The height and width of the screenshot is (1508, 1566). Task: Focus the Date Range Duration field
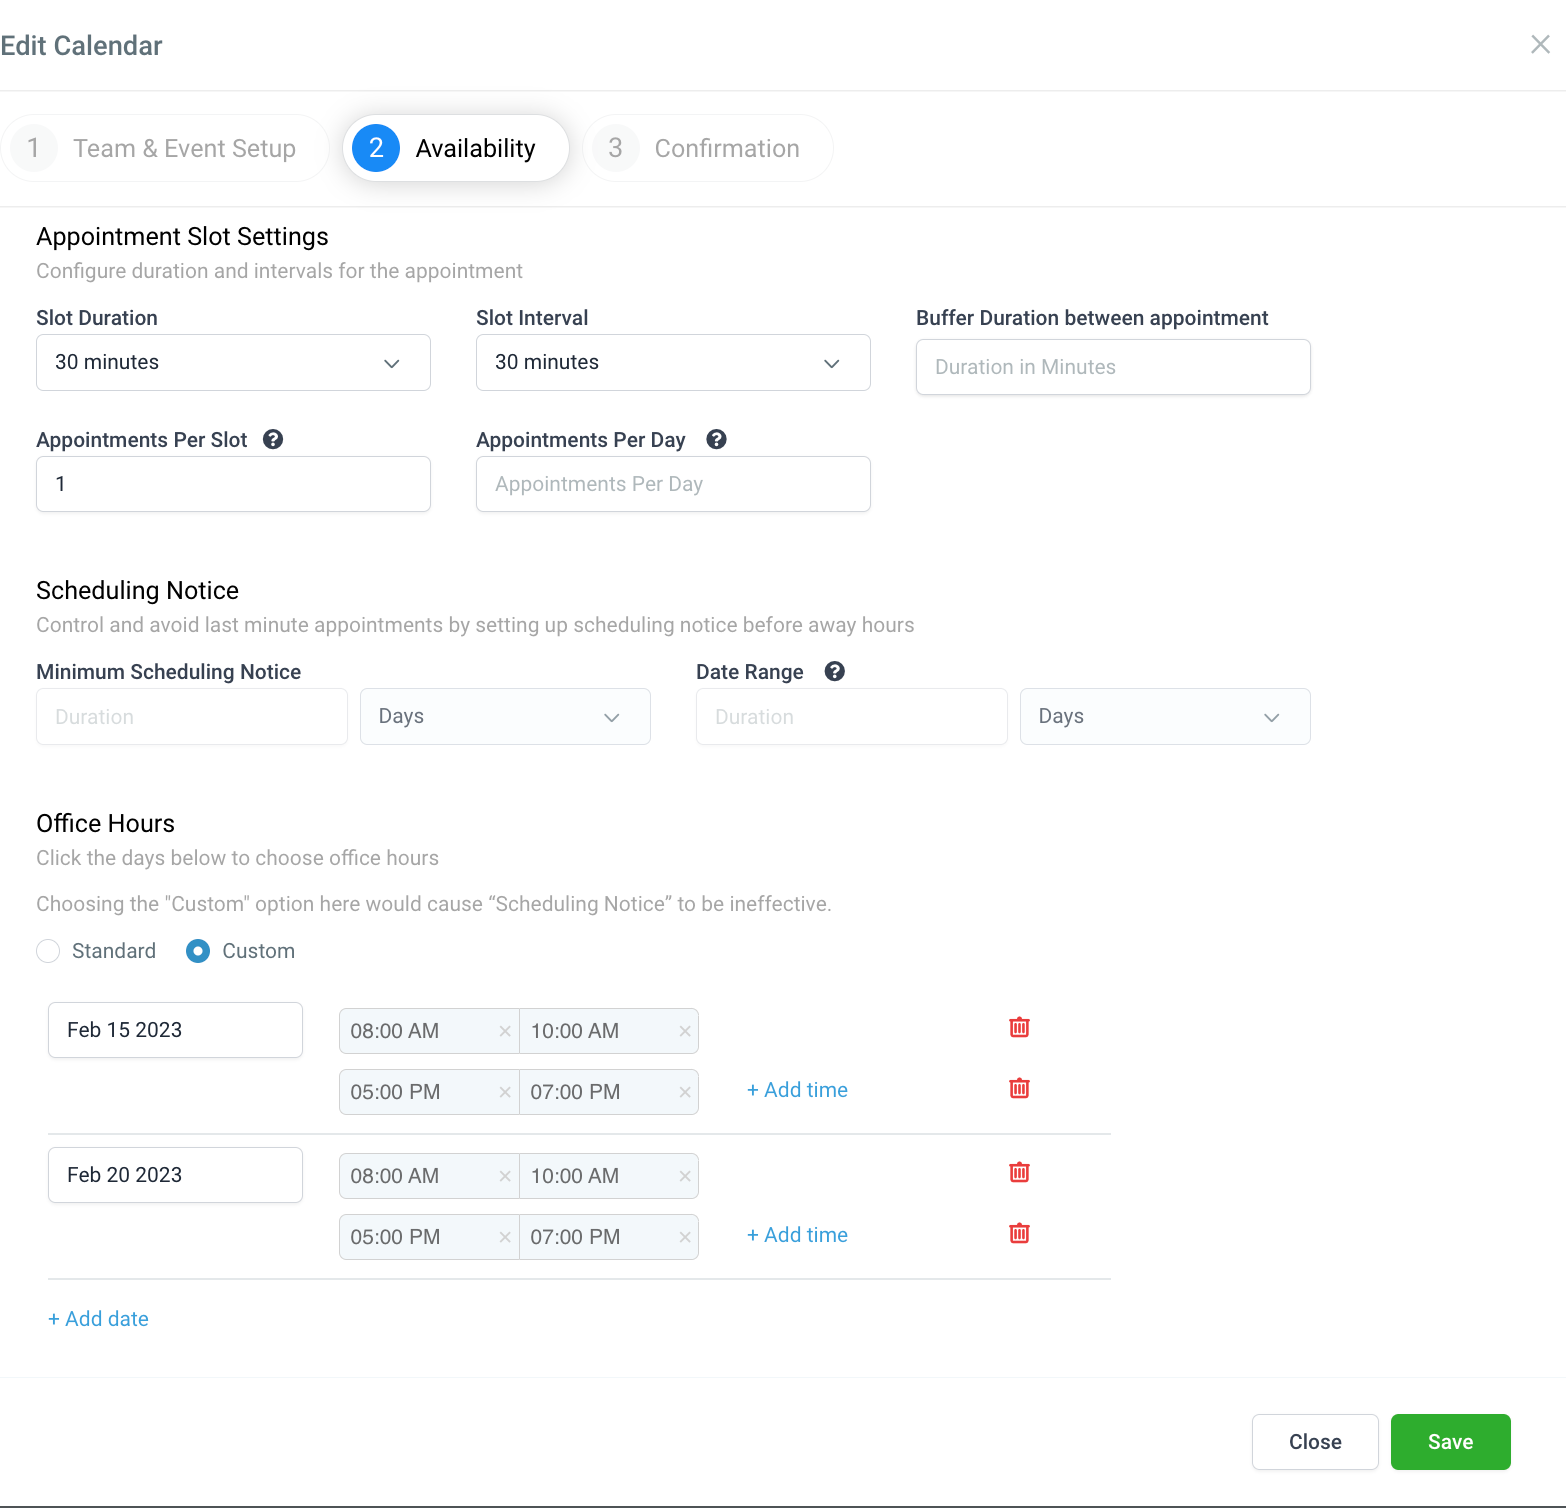[x=852, y=717]
